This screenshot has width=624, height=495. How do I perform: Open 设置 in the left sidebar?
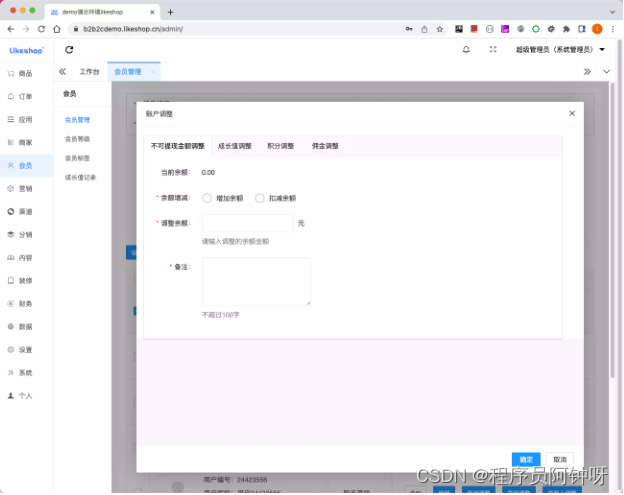(20, 350)
